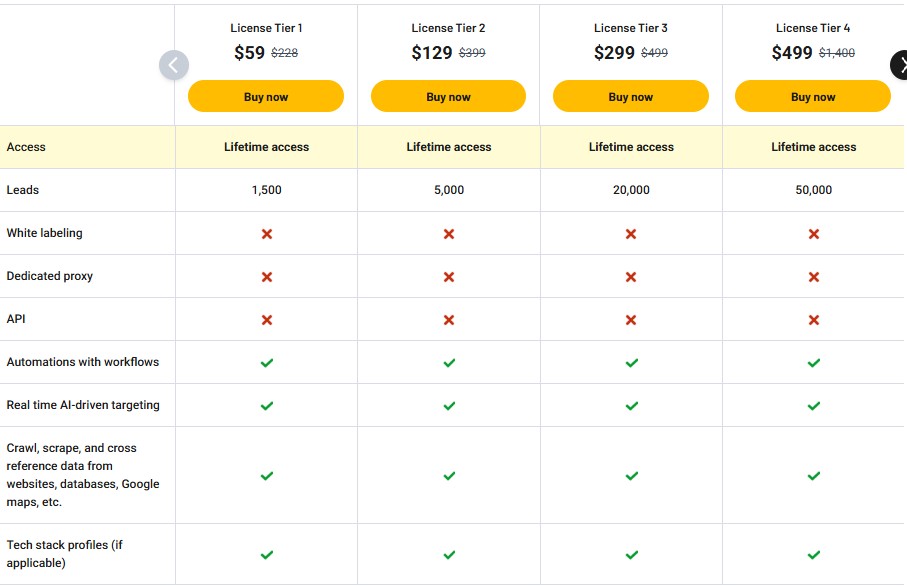This screenshot has height=586, width=907.
Task: Click the API row label
Action: pyautogui.click(x=16, y=319)
